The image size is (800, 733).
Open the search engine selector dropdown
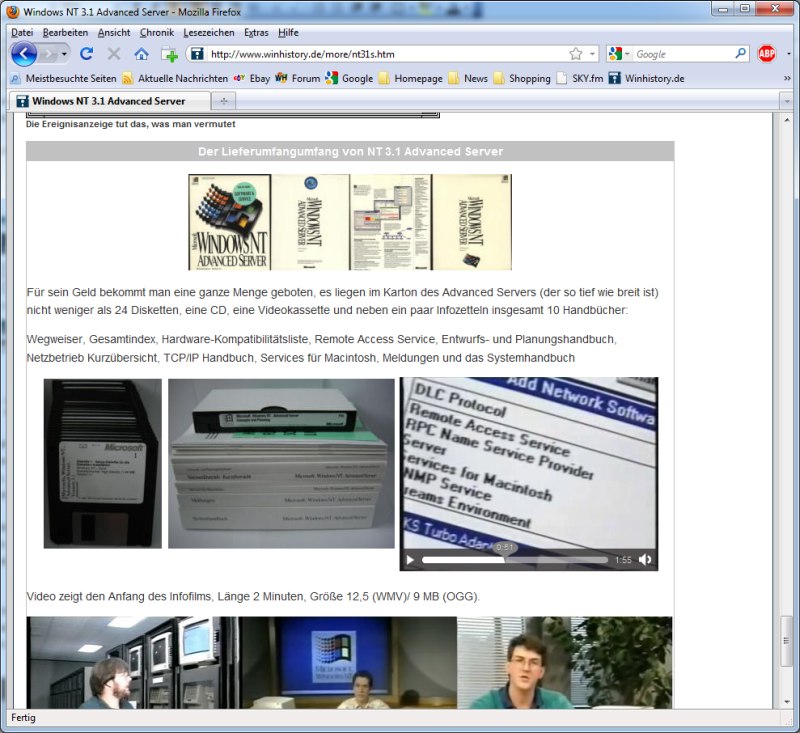[619, 54]
